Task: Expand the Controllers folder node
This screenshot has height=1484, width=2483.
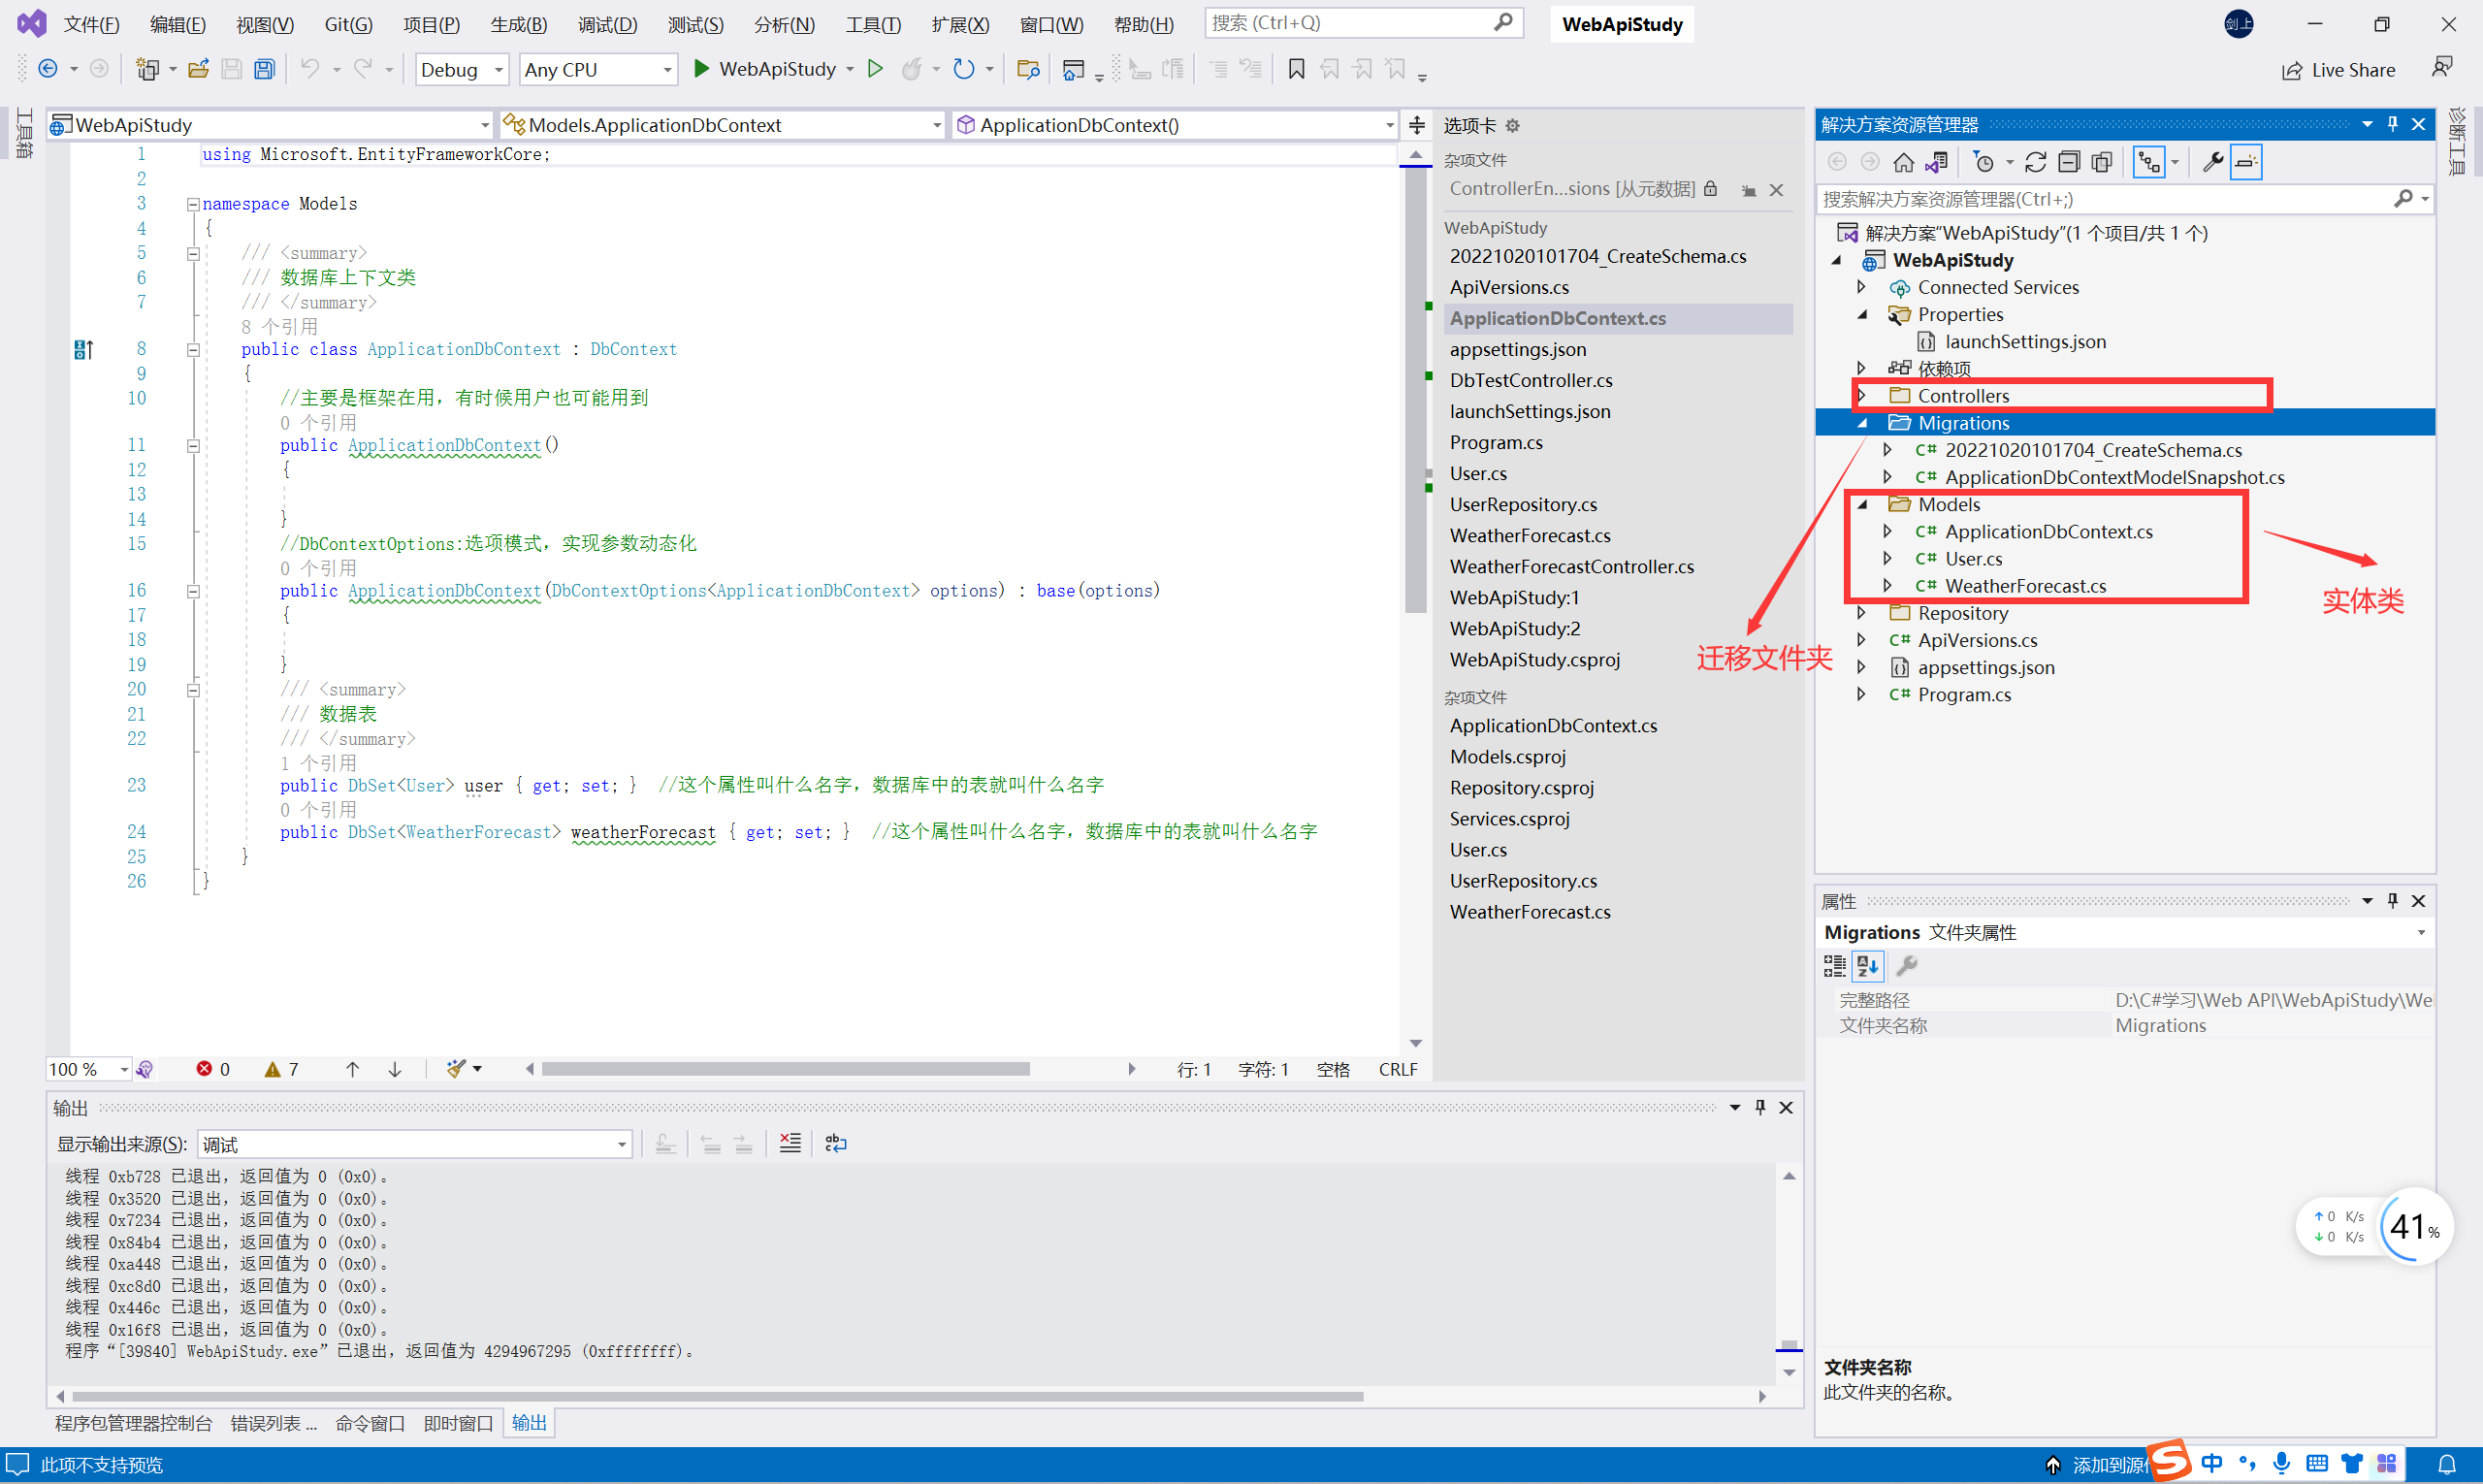Action: (x=1862, y=396)
